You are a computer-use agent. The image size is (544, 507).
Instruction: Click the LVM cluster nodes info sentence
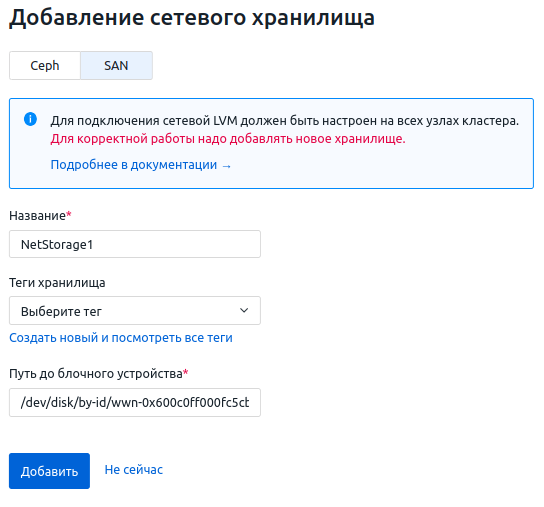[284, 120]
